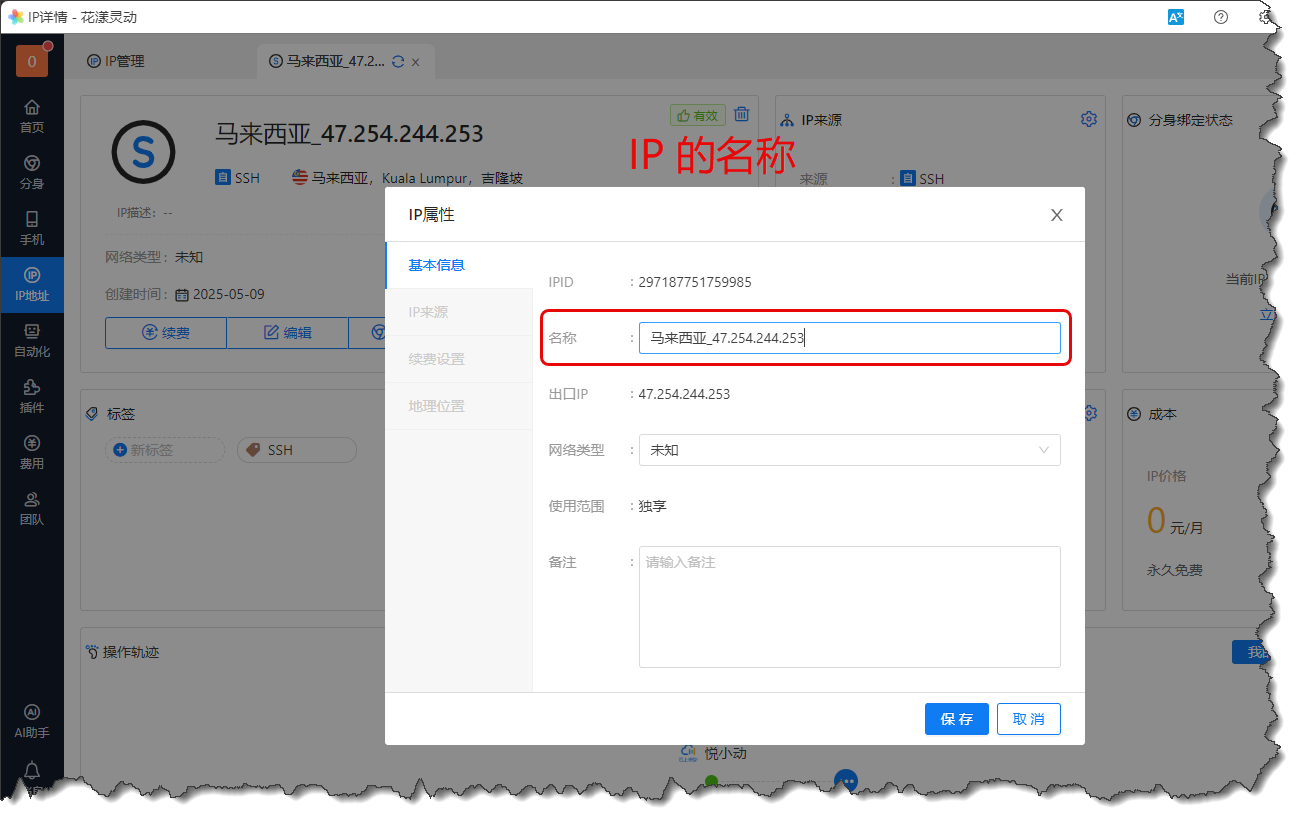The width and height of the screenshot is (1304, 823).
Task: Open the 插件 plugins sidebar icon
Action: pos(32,395)
